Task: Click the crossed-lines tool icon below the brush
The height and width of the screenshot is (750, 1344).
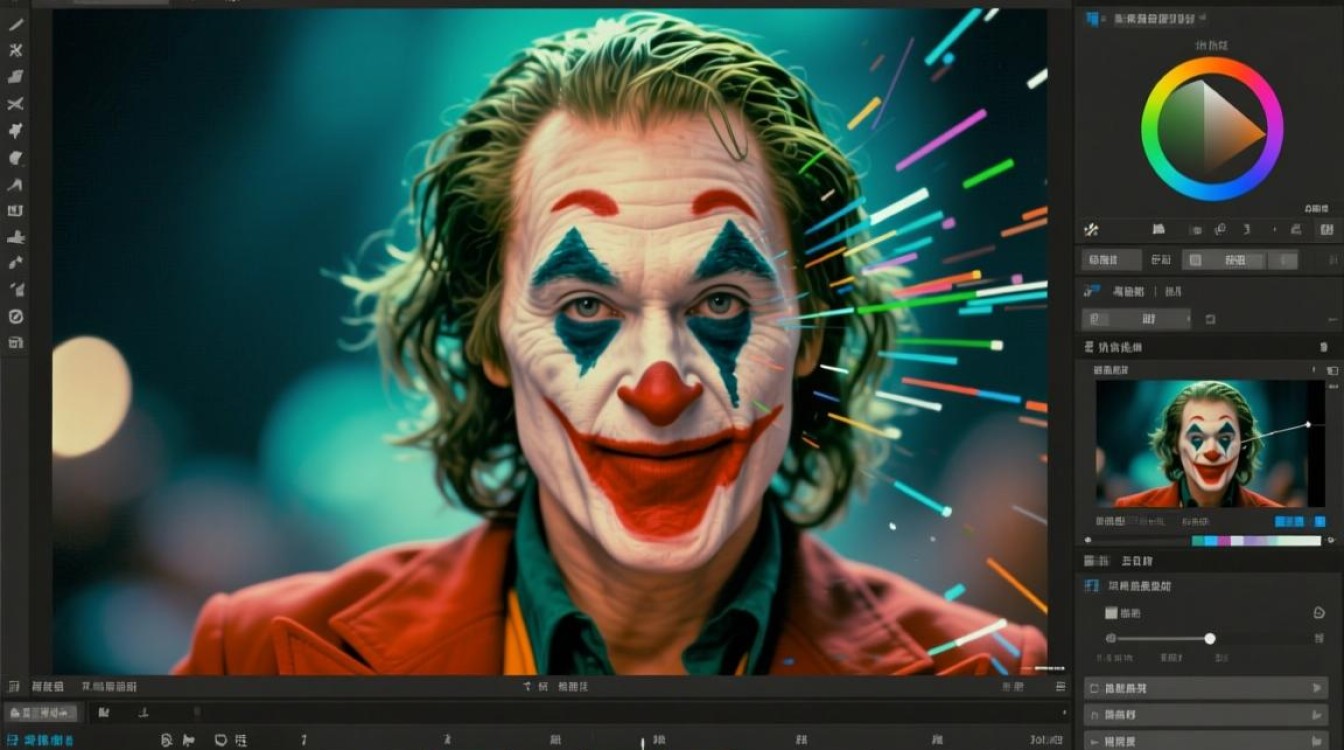Action: (x=16, y=51)
